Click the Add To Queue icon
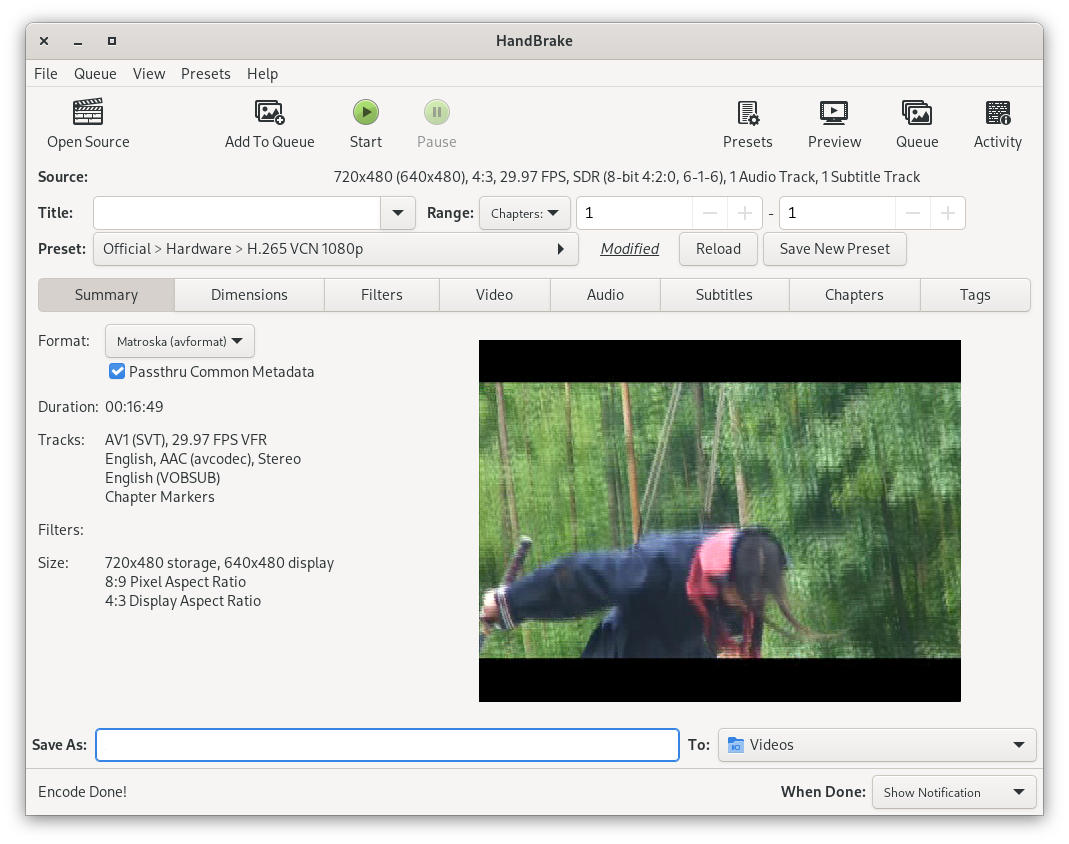 click(x=269, y=112)
